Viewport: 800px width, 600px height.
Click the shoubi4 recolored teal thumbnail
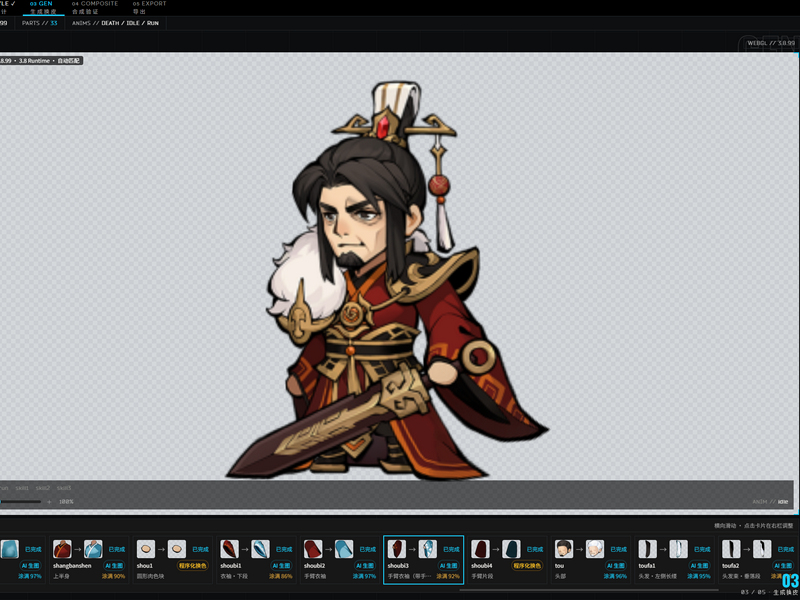point(511,549)
